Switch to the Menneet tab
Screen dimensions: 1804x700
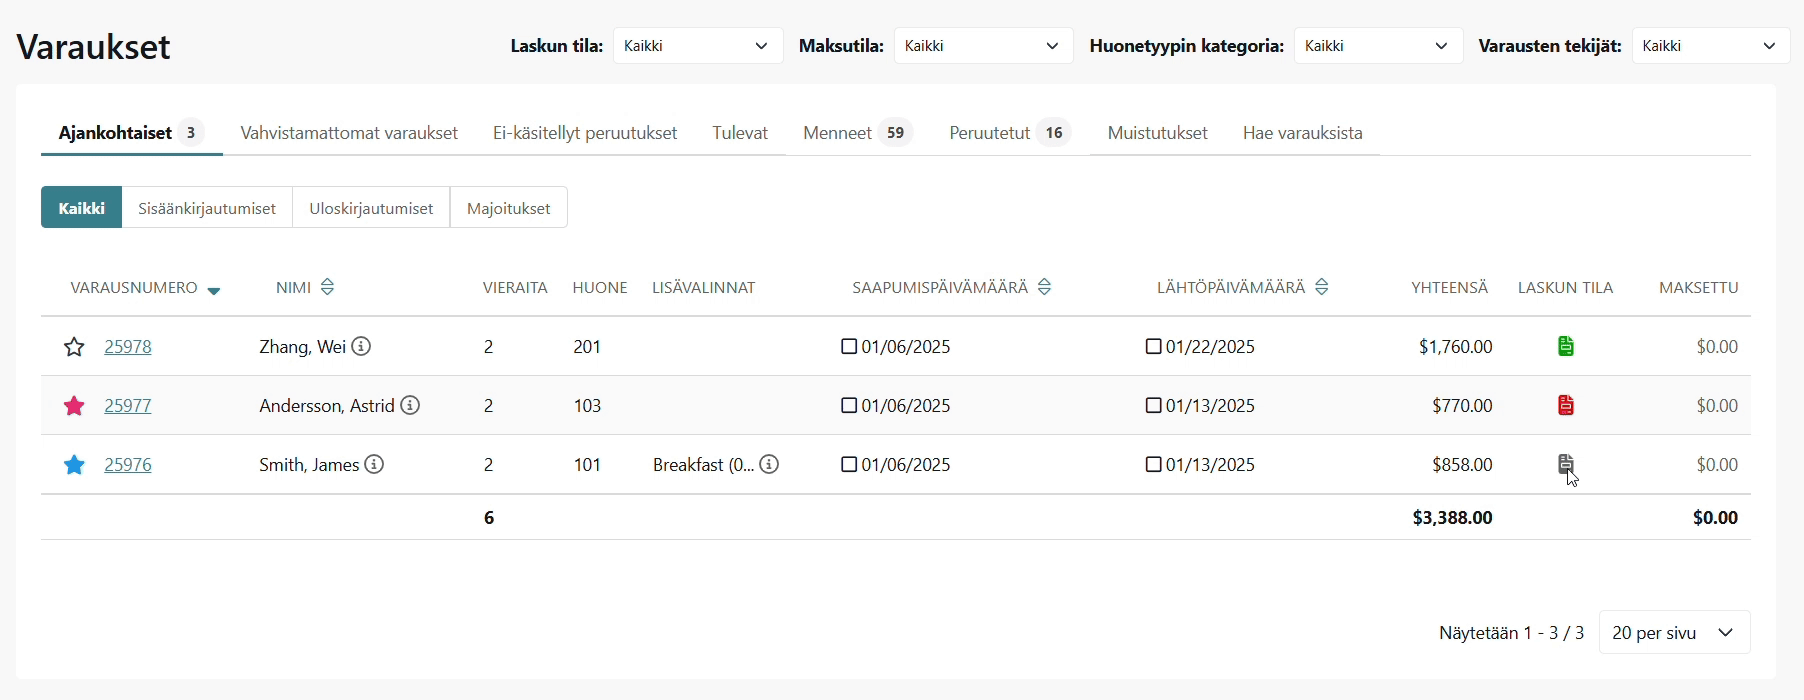857,133
